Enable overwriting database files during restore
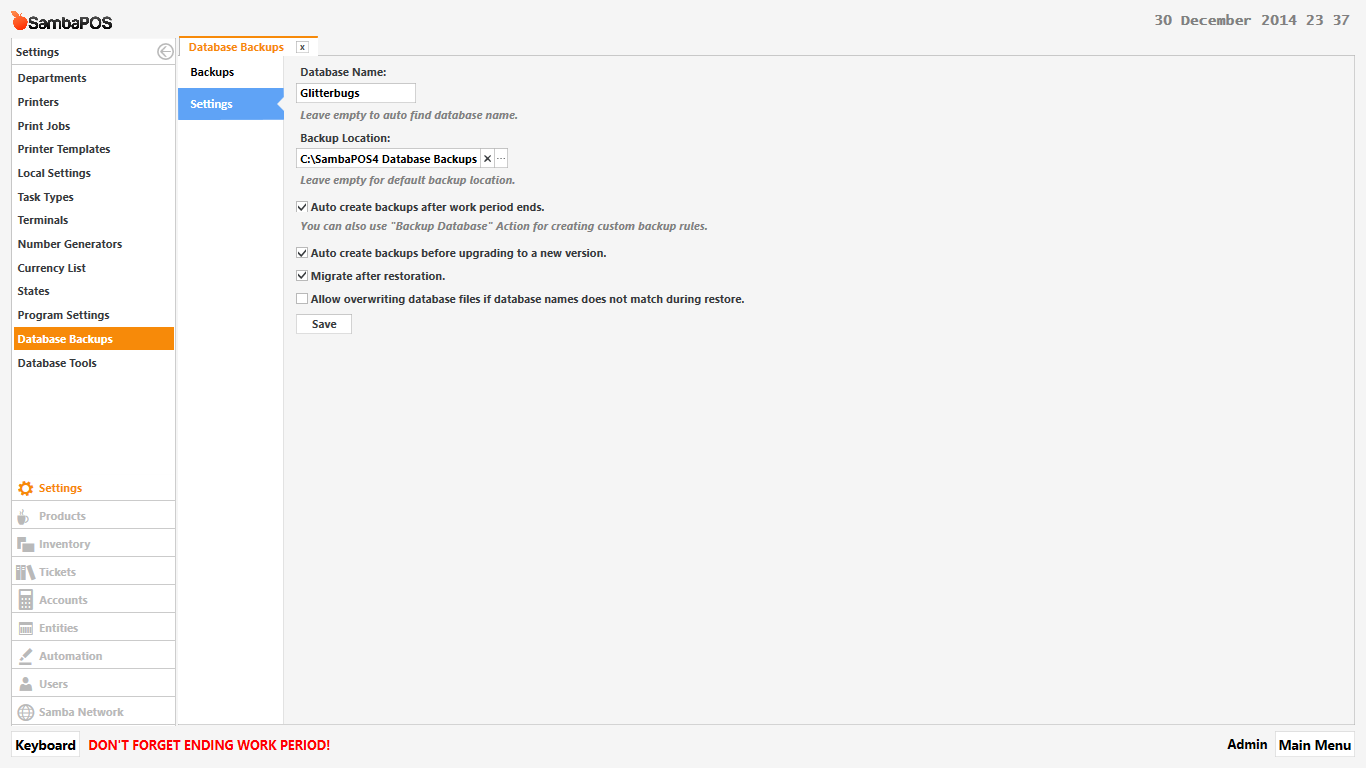 [x=302, y=299]
